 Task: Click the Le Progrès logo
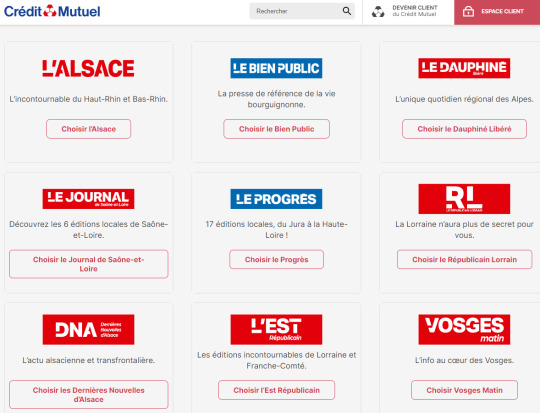(276, 199)
